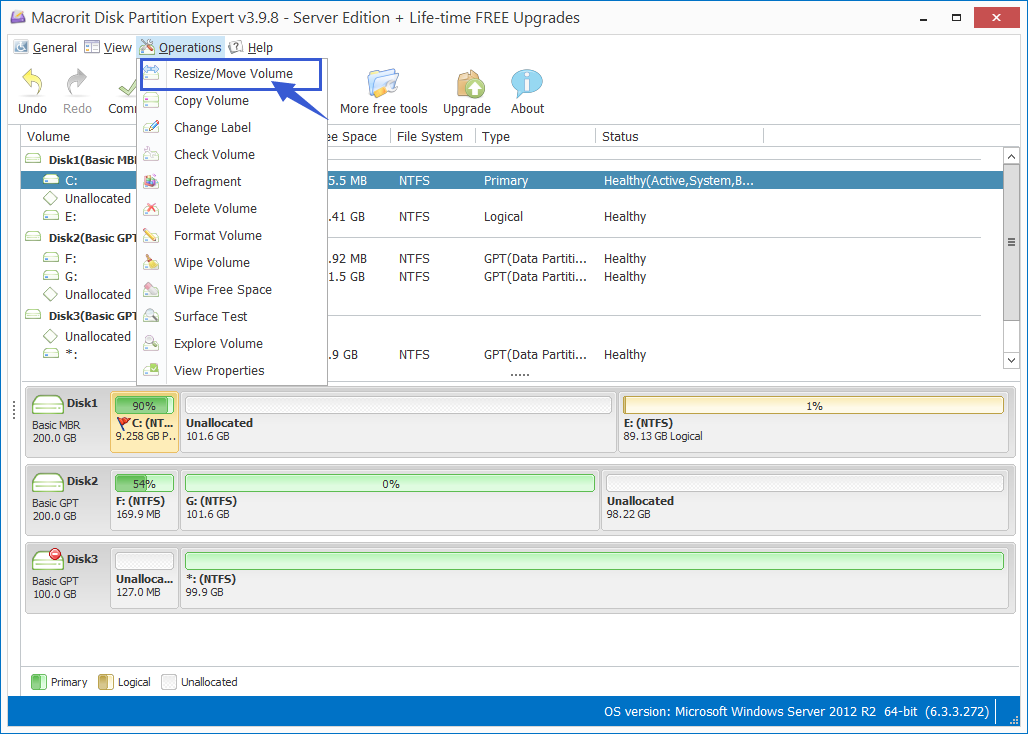
Task: Open the View menu
Action: pos(108,47)
